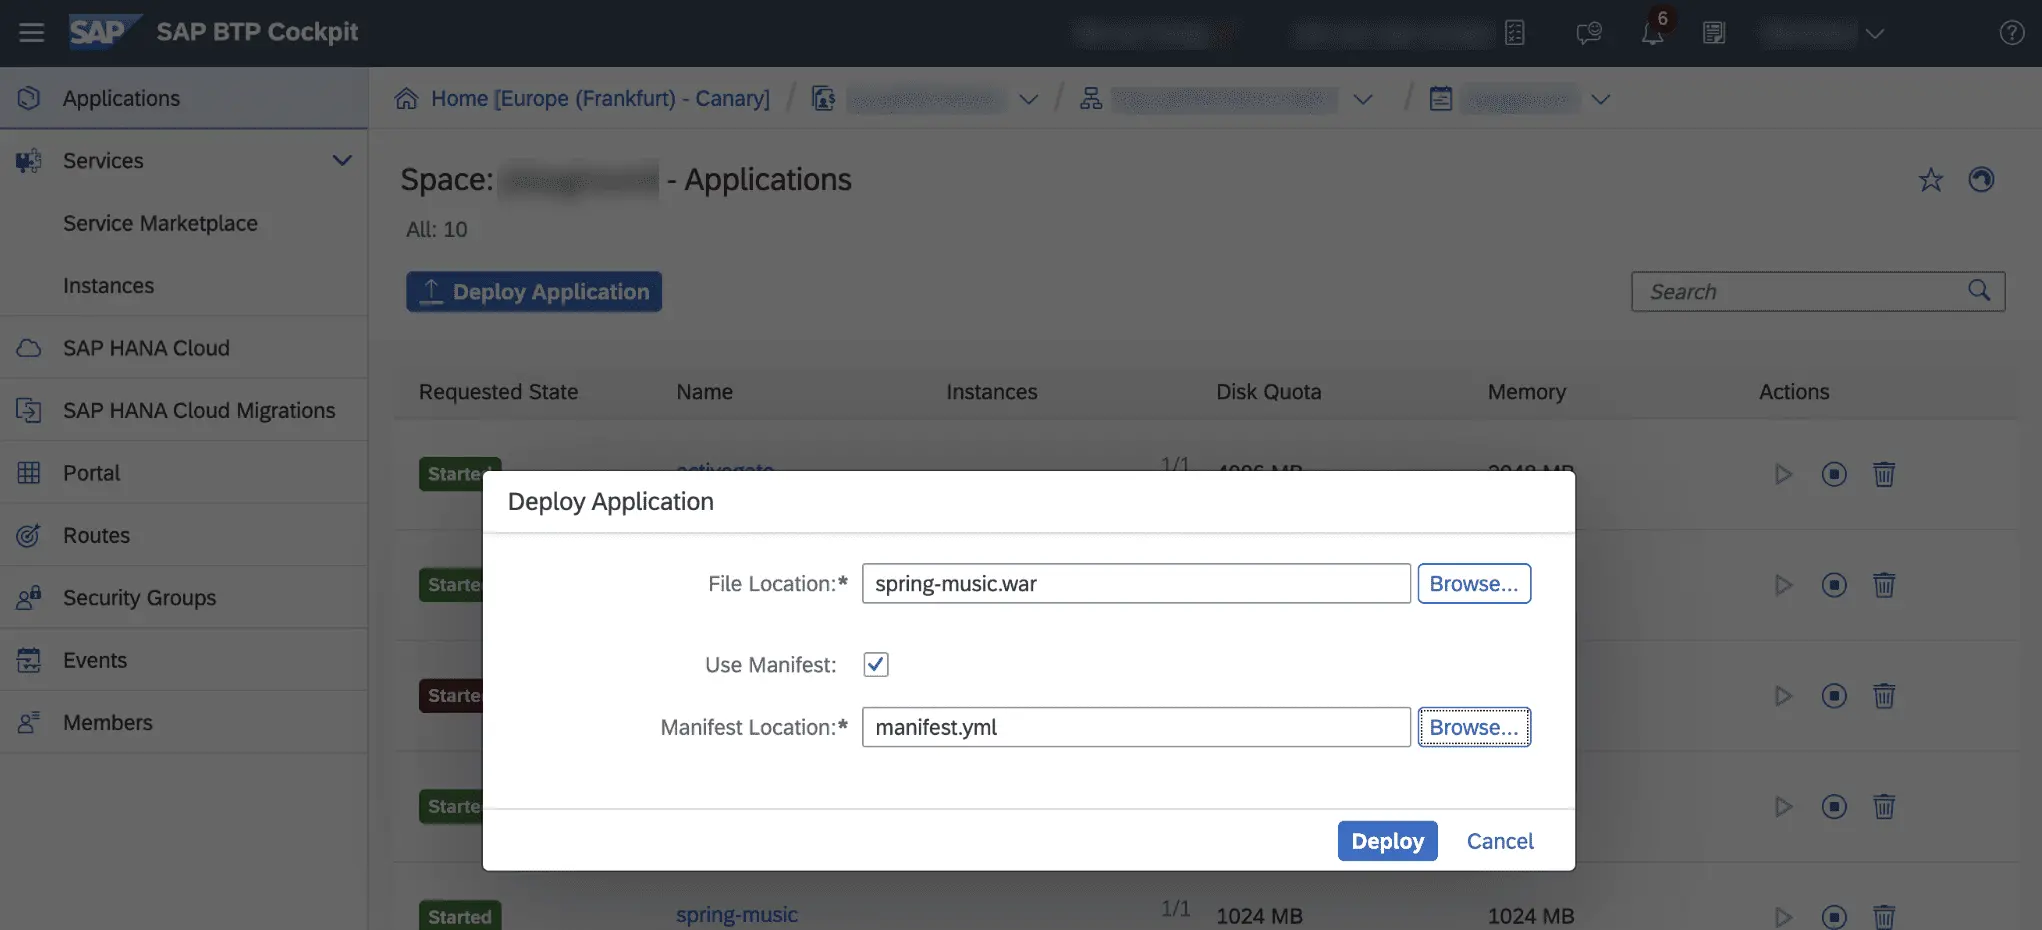Open the notifications bell

(x=1652, y=33)
